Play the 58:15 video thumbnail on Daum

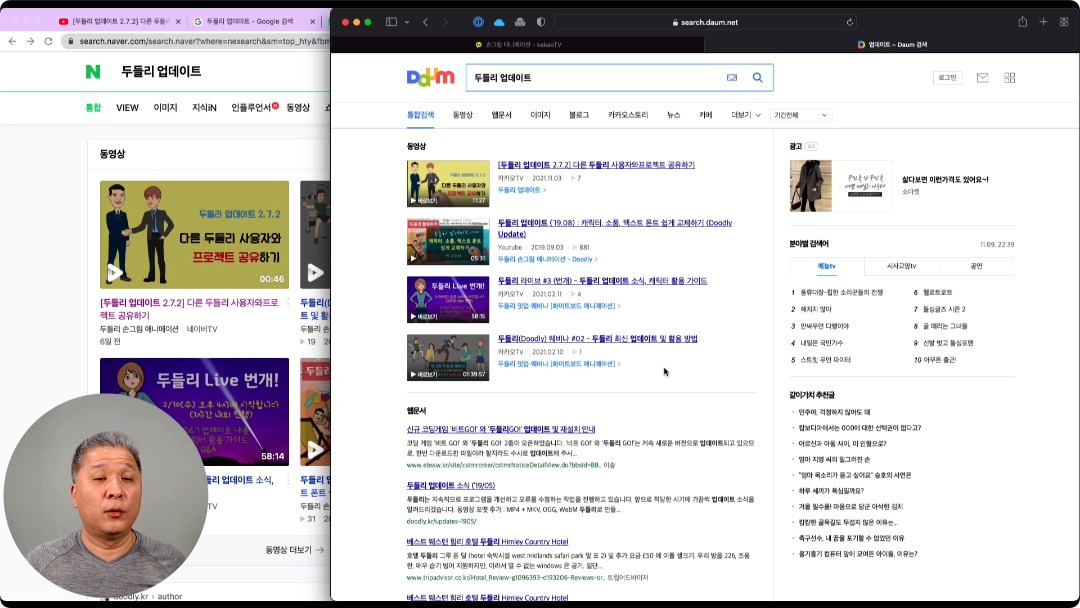pyautogui.click(x=448, y=300)
